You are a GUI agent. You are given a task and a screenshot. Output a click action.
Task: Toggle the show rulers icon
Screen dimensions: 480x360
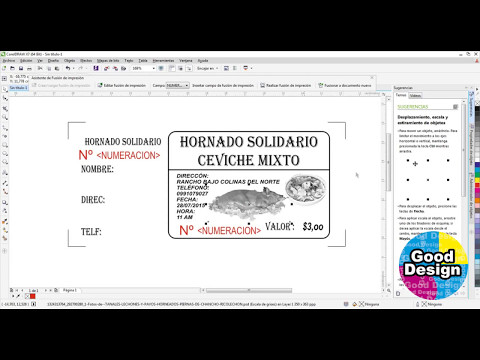coord(172,68)
